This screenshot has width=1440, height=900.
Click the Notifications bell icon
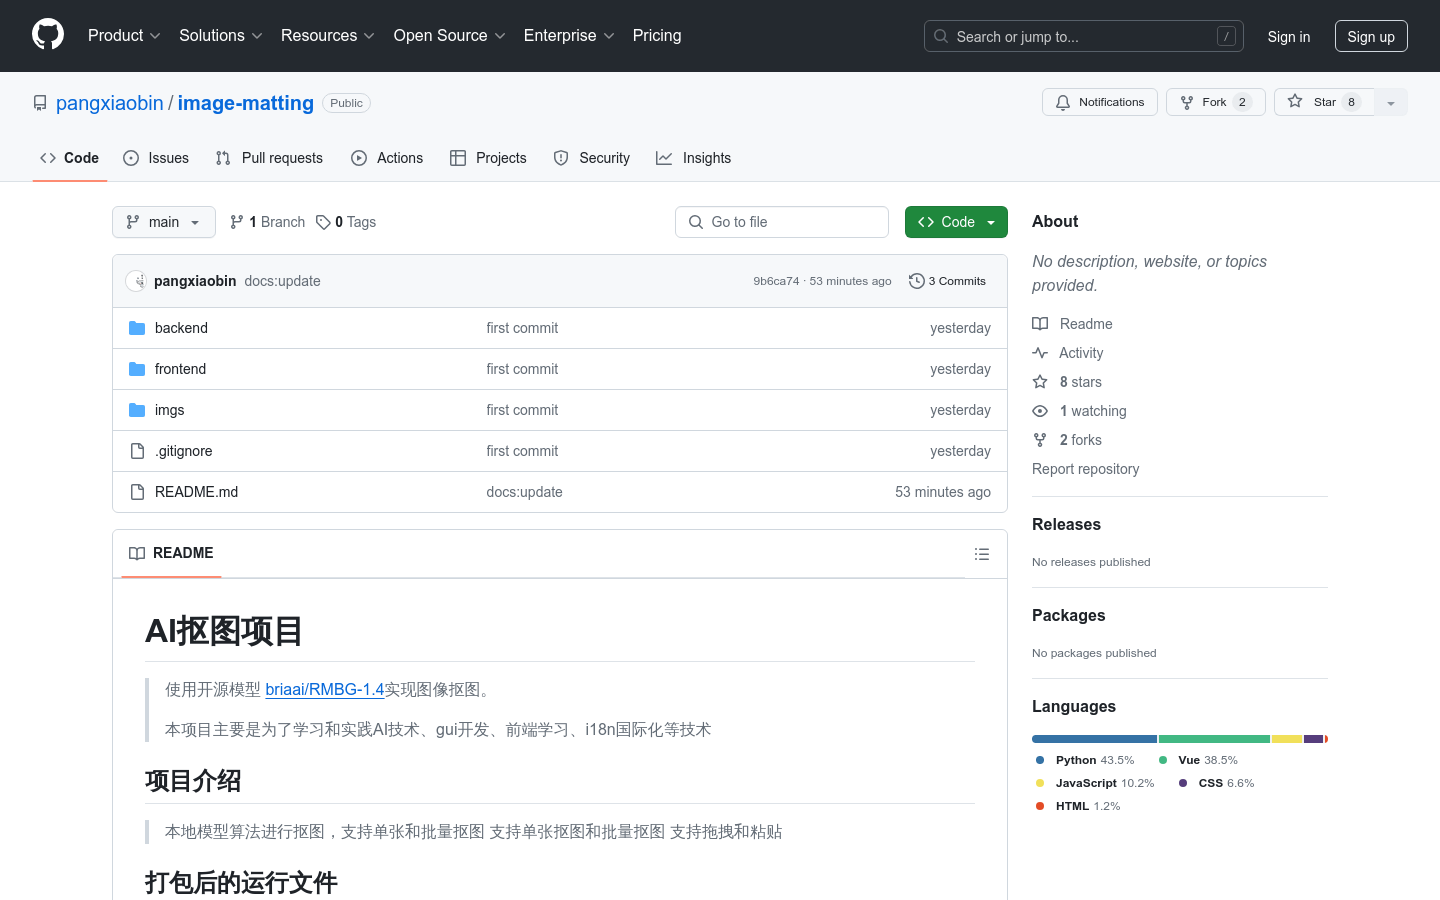(1063, 102)
